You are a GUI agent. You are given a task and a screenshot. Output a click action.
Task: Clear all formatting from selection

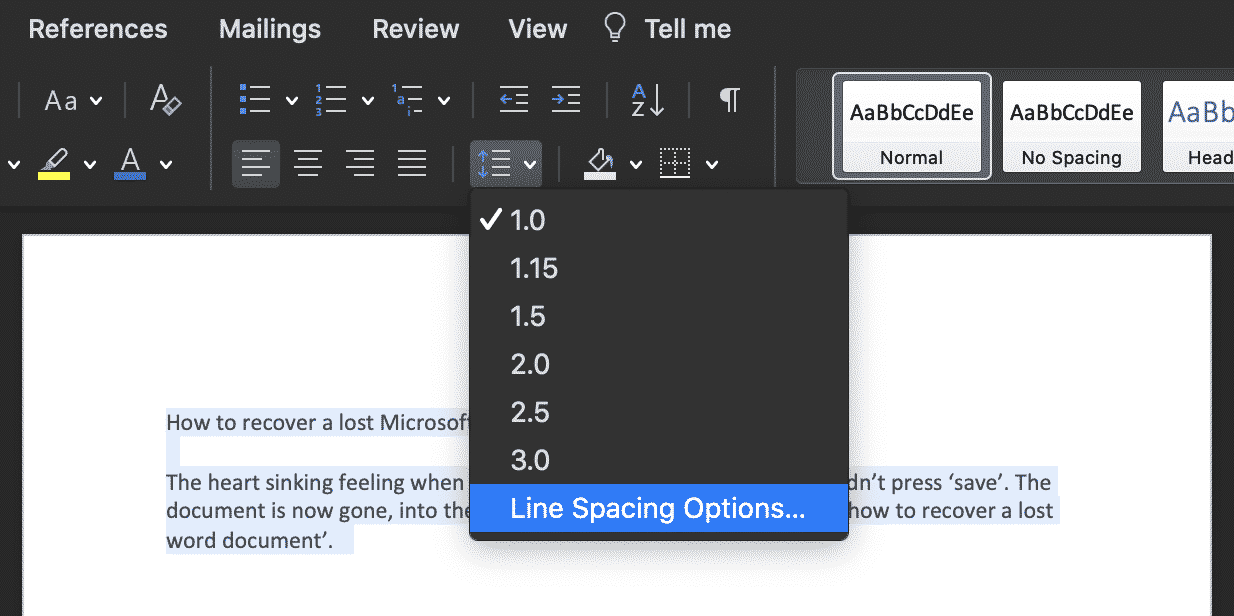pos(163,100)
